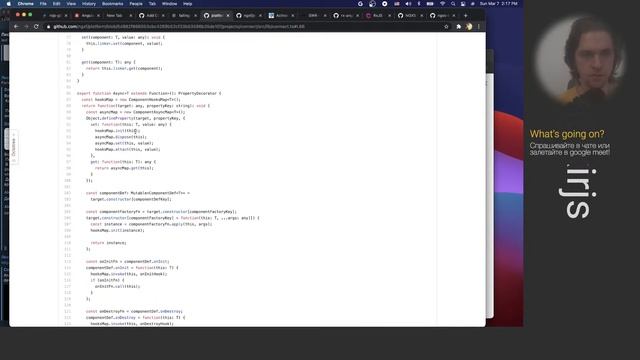Click code line 'return instance;'
This screenshot has height=360, width=640.
(x=109, y=243)
